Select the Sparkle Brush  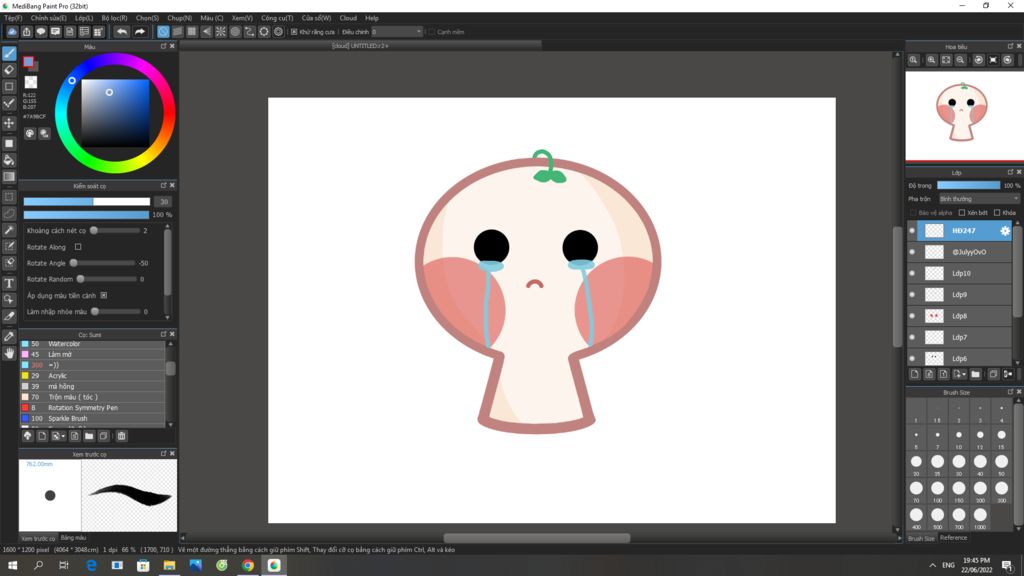tap(93, 419)
